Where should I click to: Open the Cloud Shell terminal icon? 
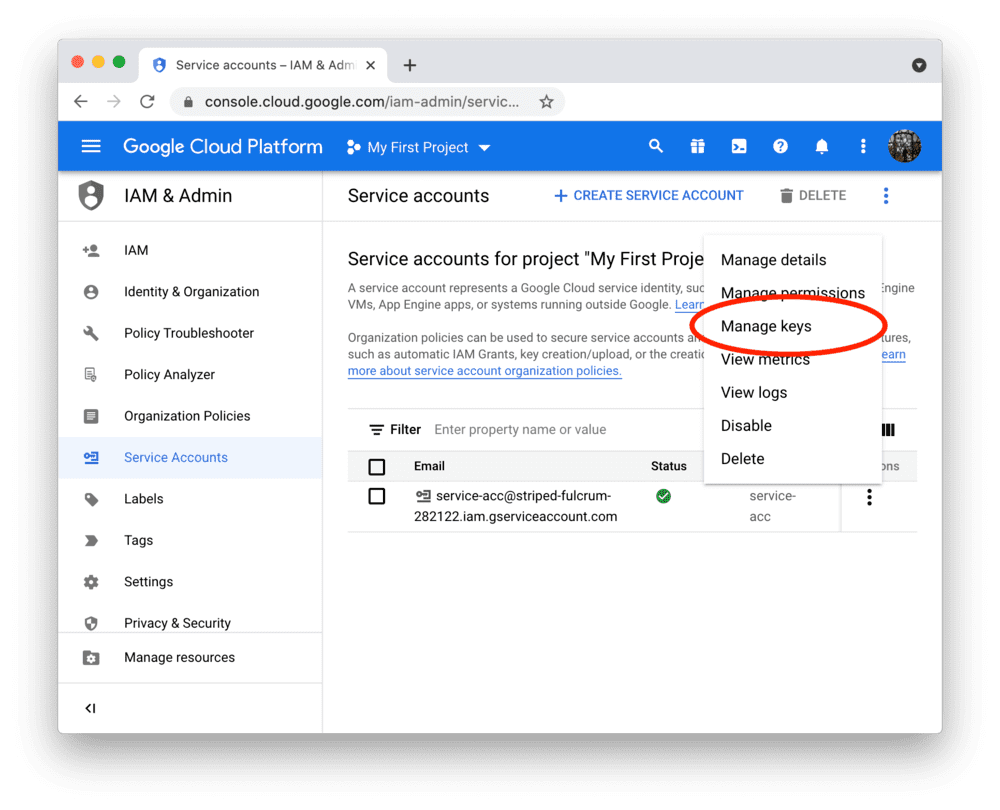[x=738, y=146]
